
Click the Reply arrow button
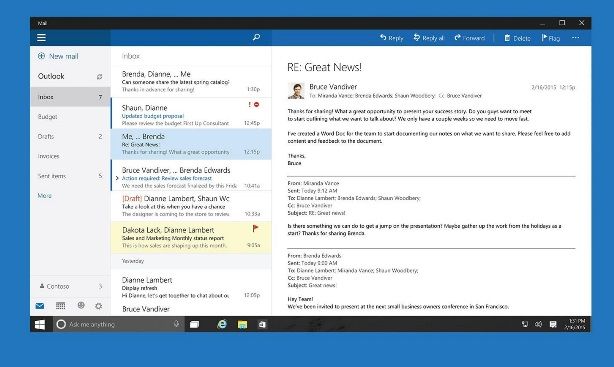(x=391, y=38)
